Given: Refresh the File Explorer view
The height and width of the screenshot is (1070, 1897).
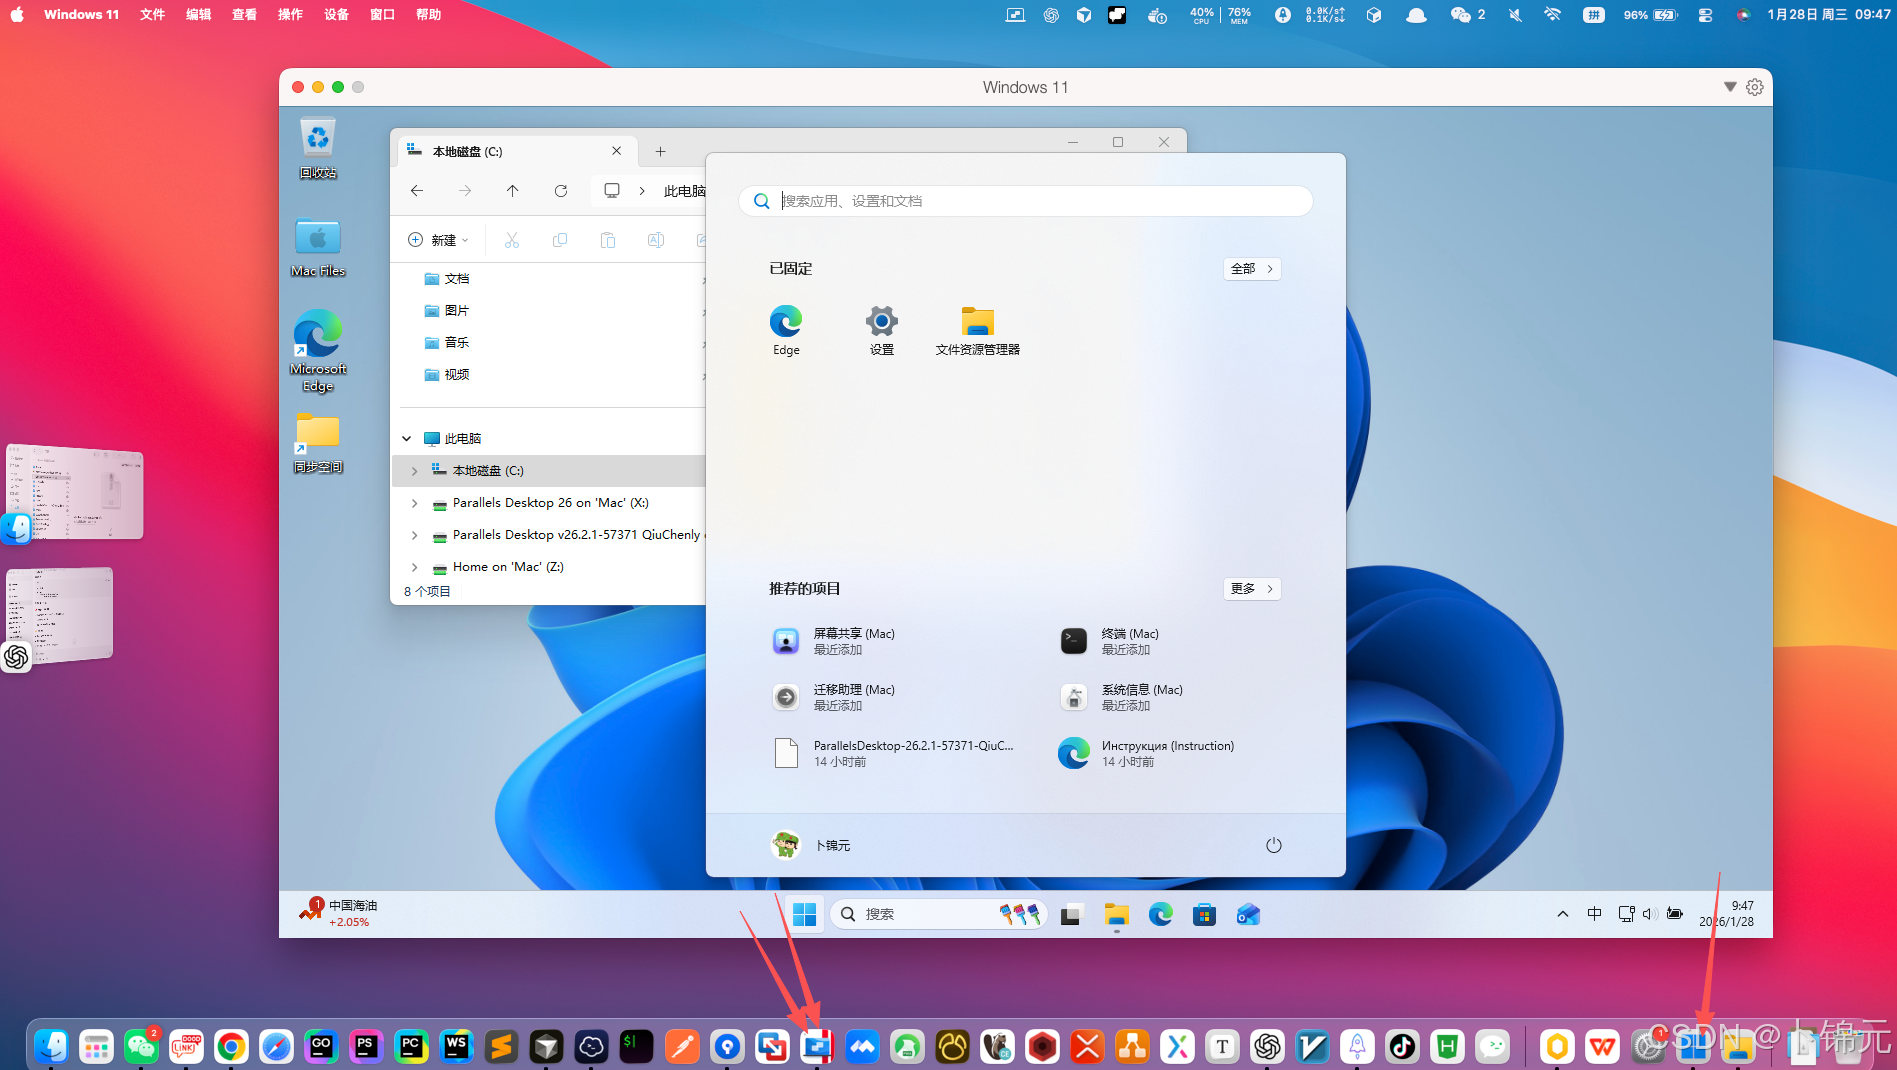Looking at the screenshot, I should pos(561,191).
